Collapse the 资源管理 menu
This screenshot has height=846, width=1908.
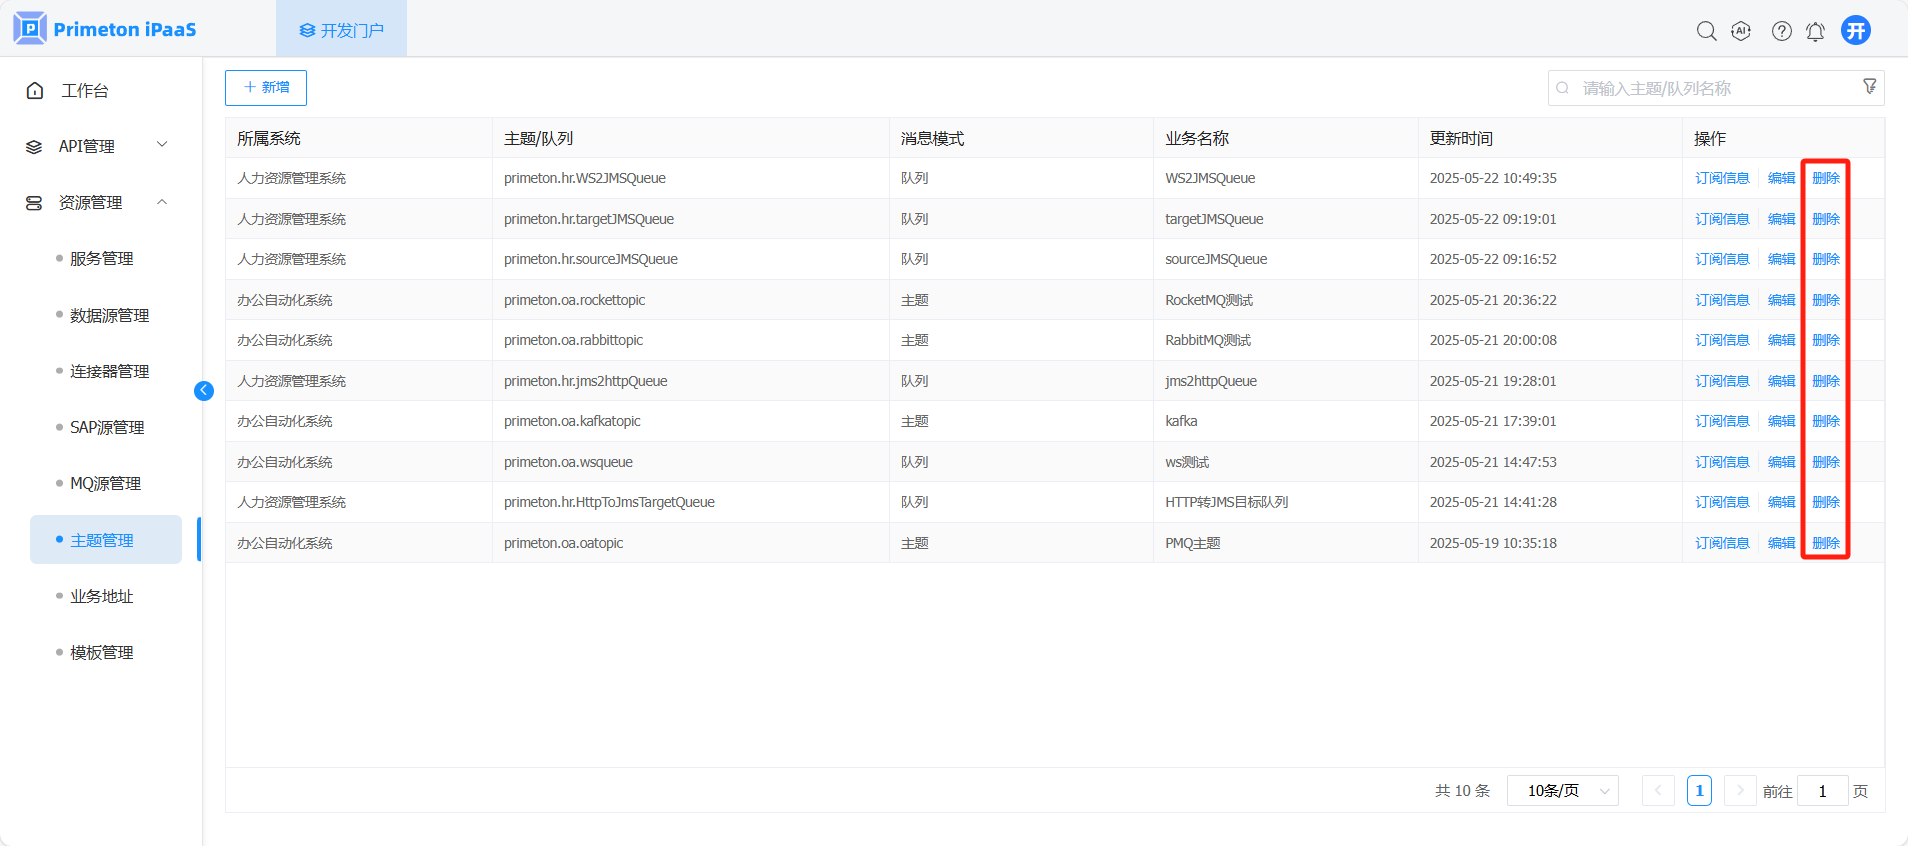[98, 202]
